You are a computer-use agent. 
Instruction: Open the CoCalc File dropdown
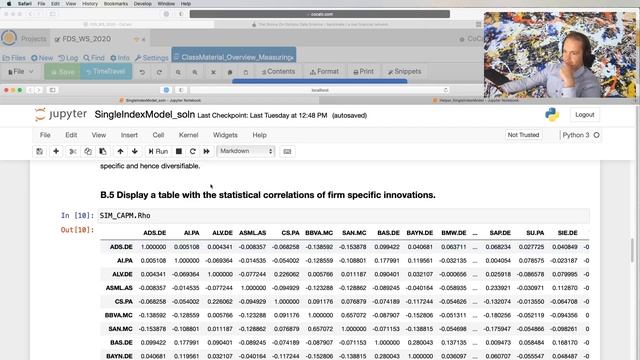click(x=20, y=72)
